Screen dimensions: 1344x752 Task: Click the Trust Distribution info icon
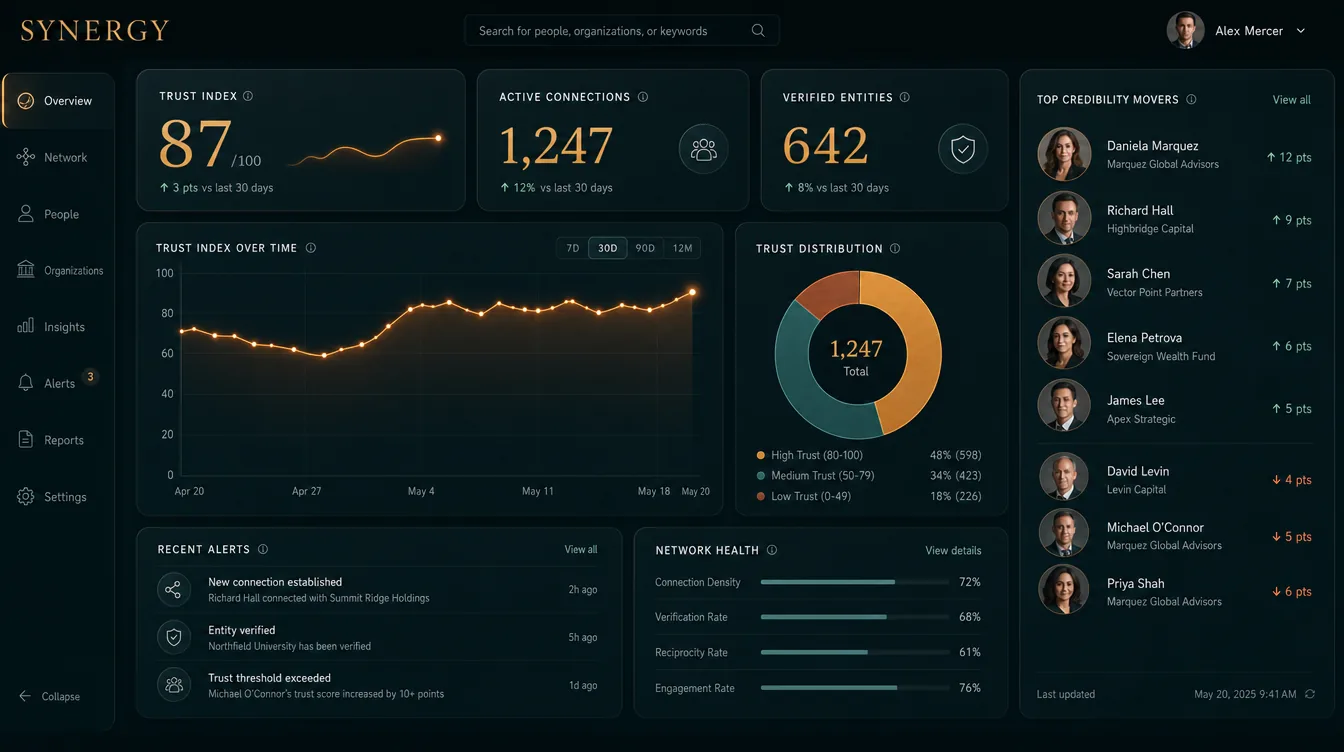(x=895, y=249)
